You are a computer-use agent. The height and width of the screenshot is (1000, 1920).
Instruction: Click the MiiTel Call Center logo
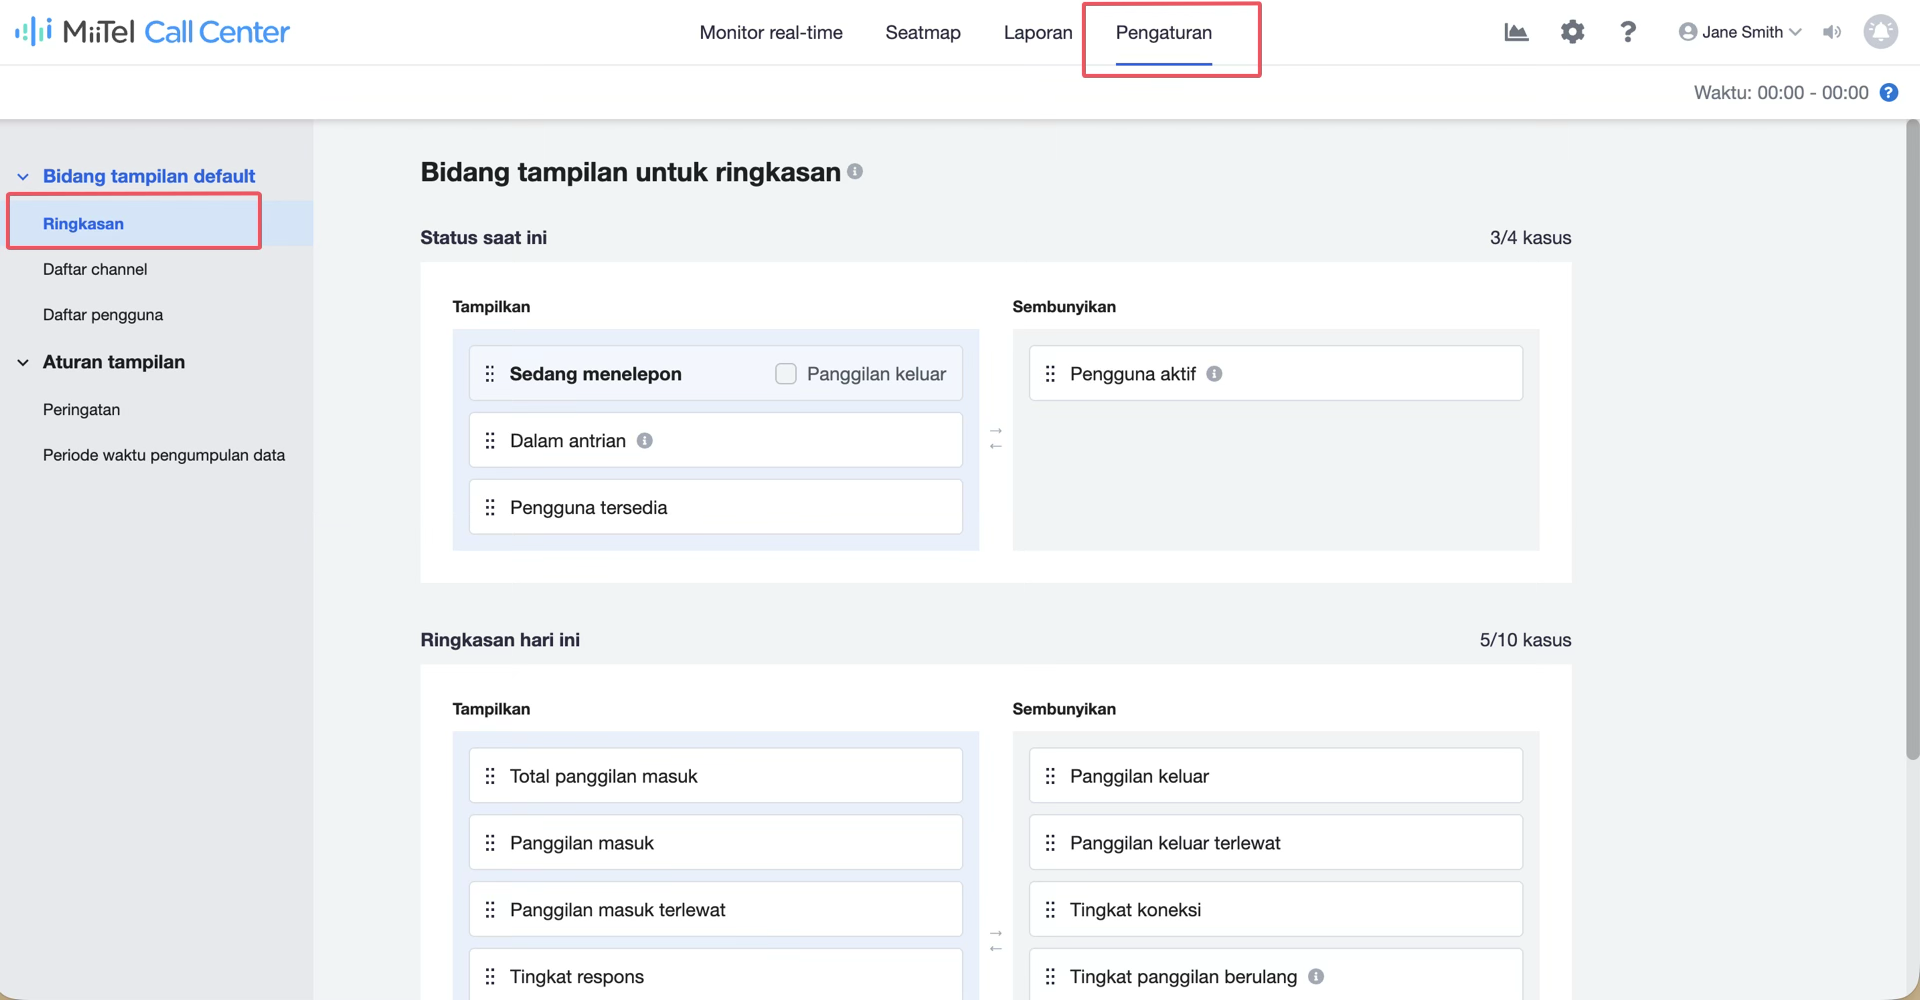tap(152, 32)
